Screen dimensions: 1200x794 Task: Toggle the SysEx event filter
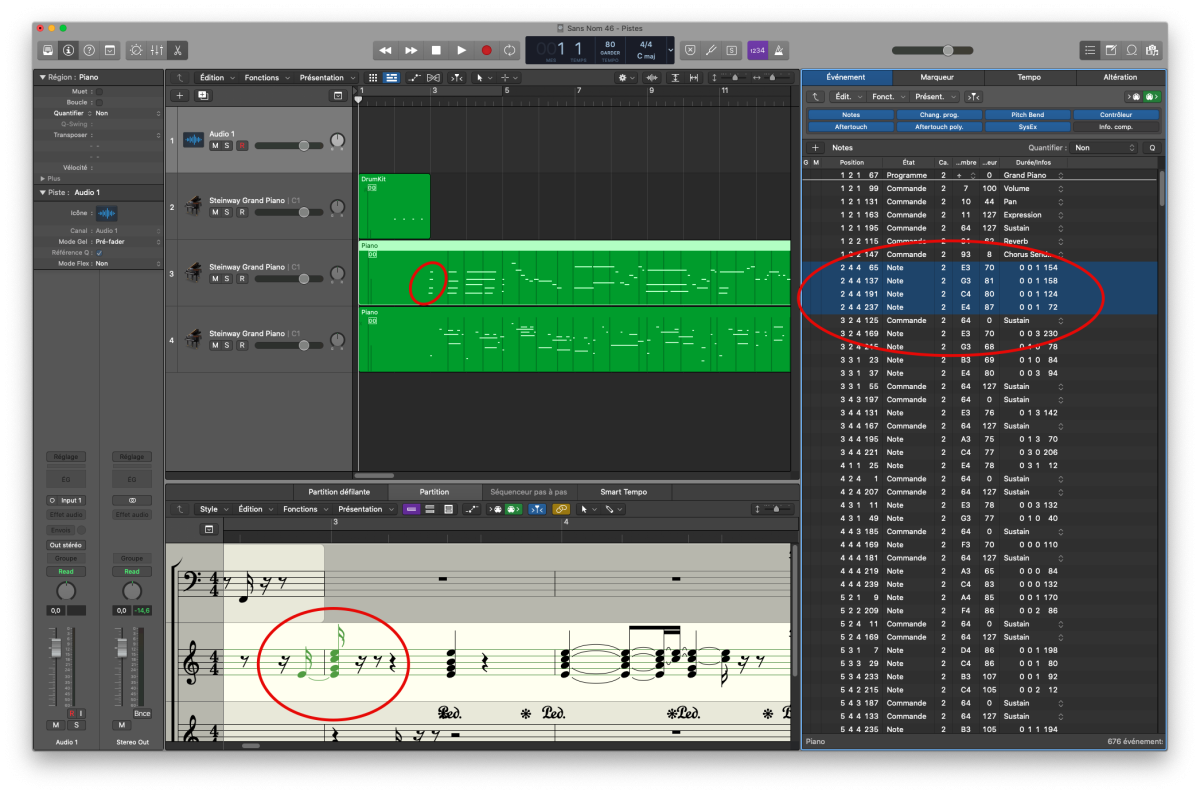tap(1027, 127)
